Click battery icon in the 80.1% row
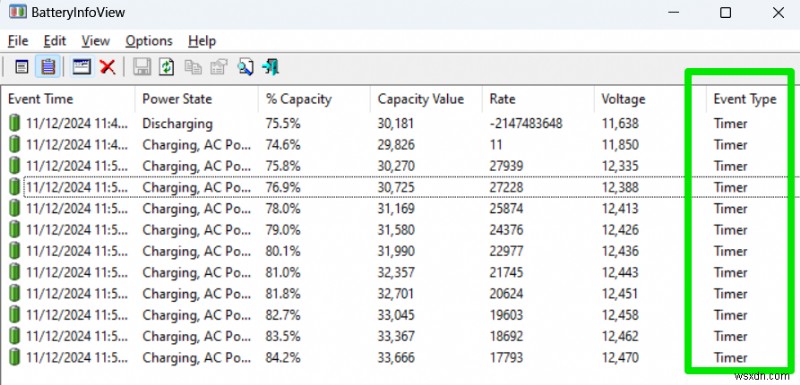The width and height of the screenshot is (800, 385). 15,251
